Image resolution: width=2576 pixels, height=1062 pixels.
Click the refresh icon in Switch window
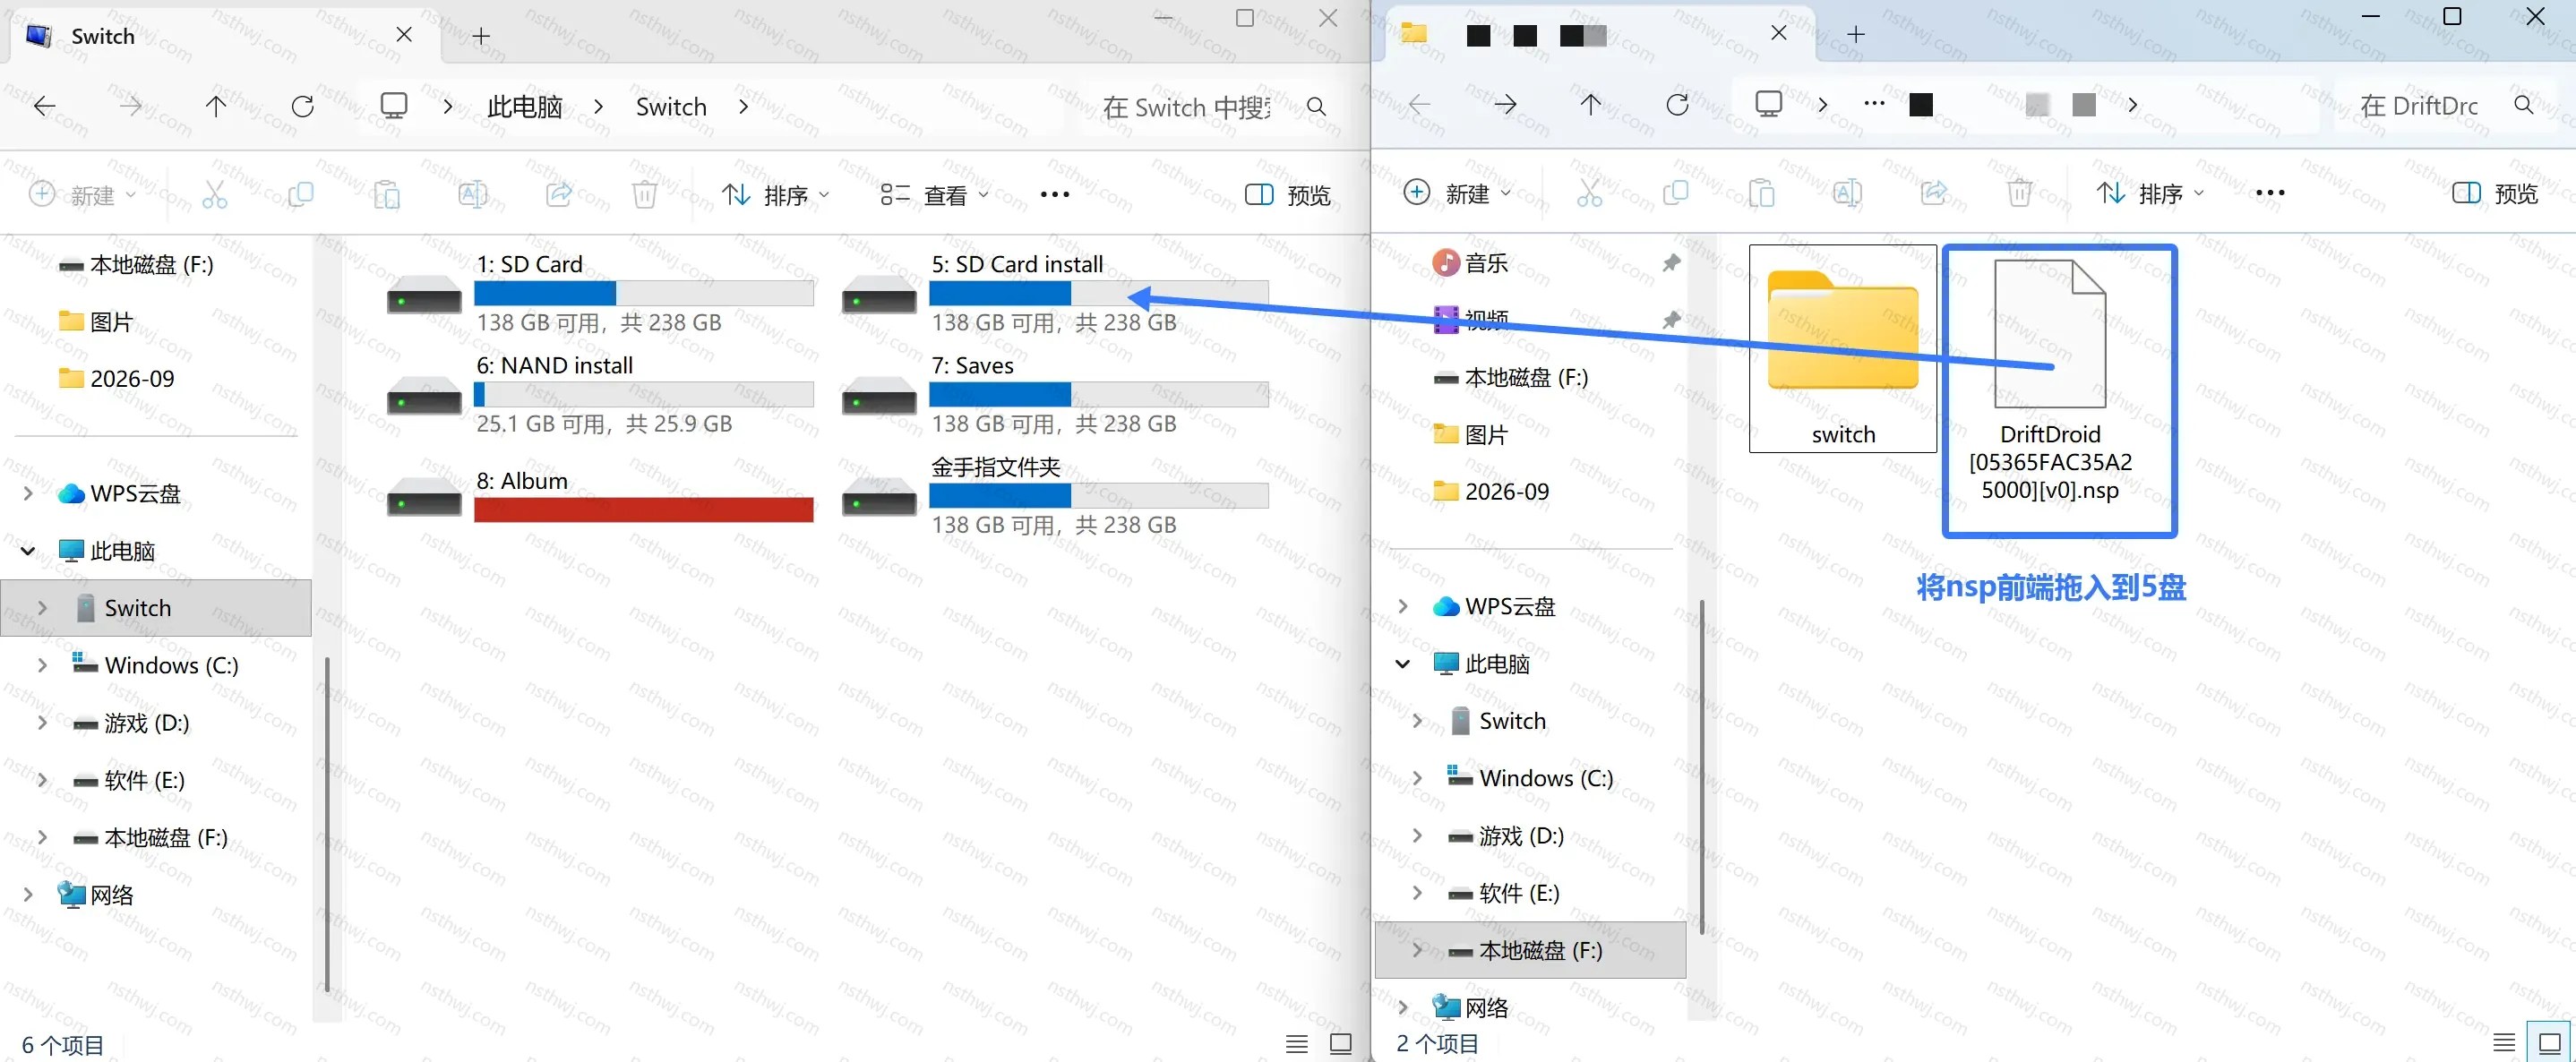(x=302, y=106)
